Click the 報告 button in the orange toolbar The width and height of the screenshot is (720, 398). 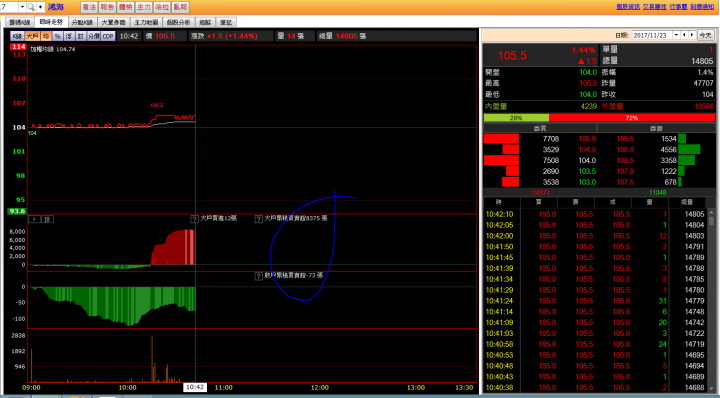(x=107, y=7)
